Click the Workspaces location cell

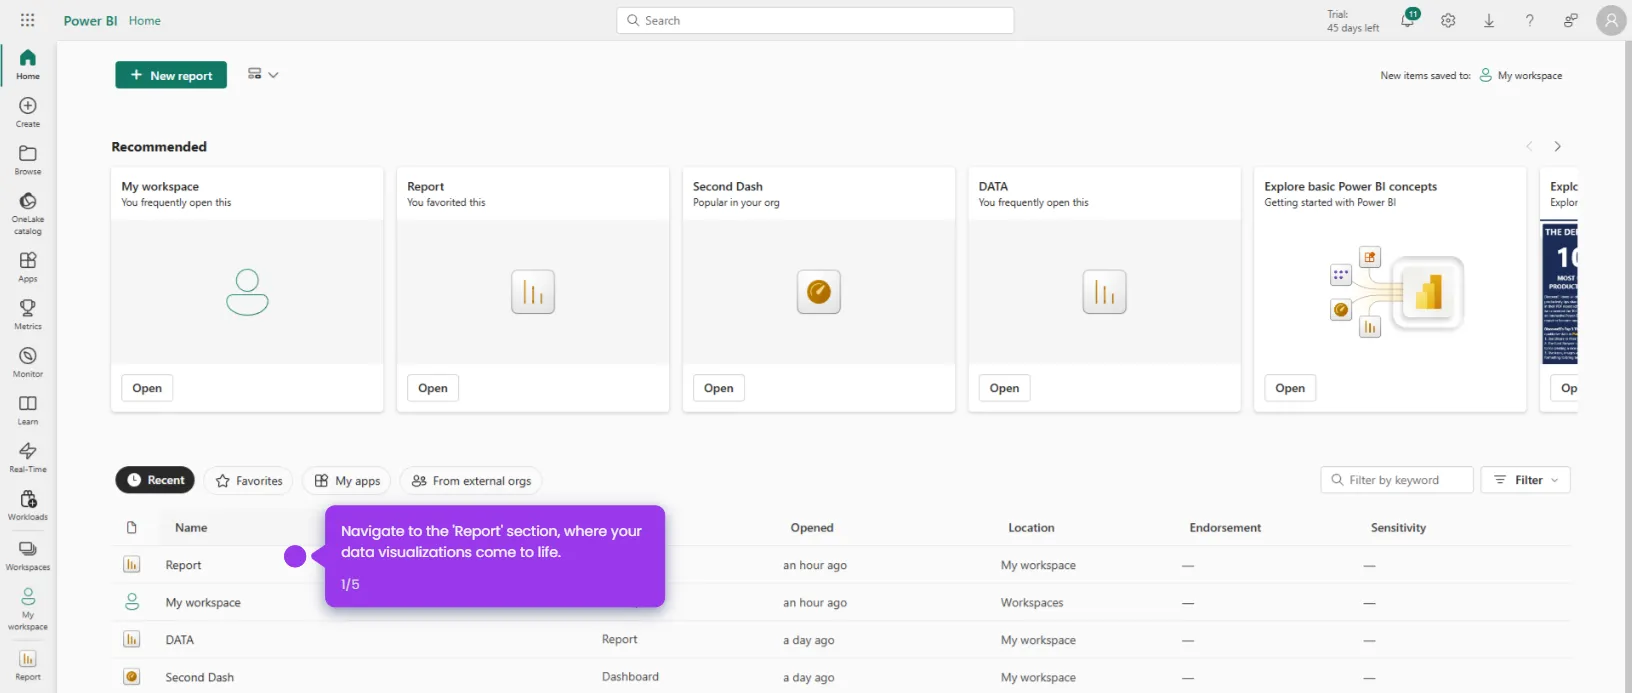1032,603
